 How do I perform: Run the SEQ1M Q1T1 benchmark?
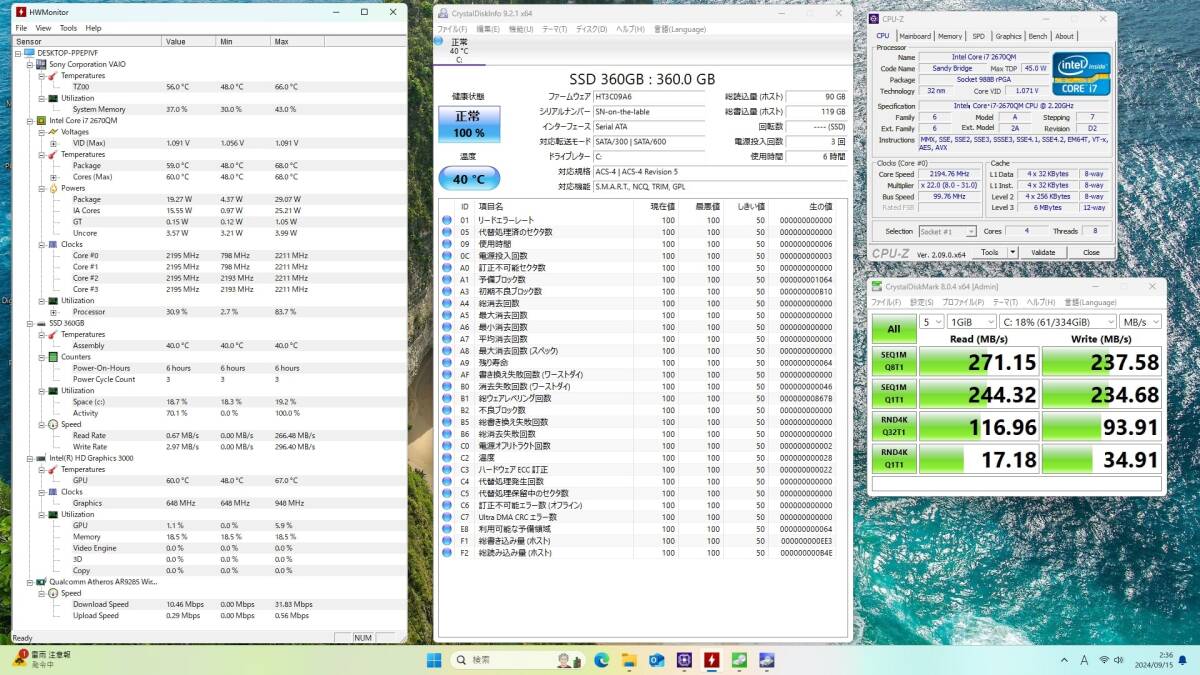click(x=894, y=396)
